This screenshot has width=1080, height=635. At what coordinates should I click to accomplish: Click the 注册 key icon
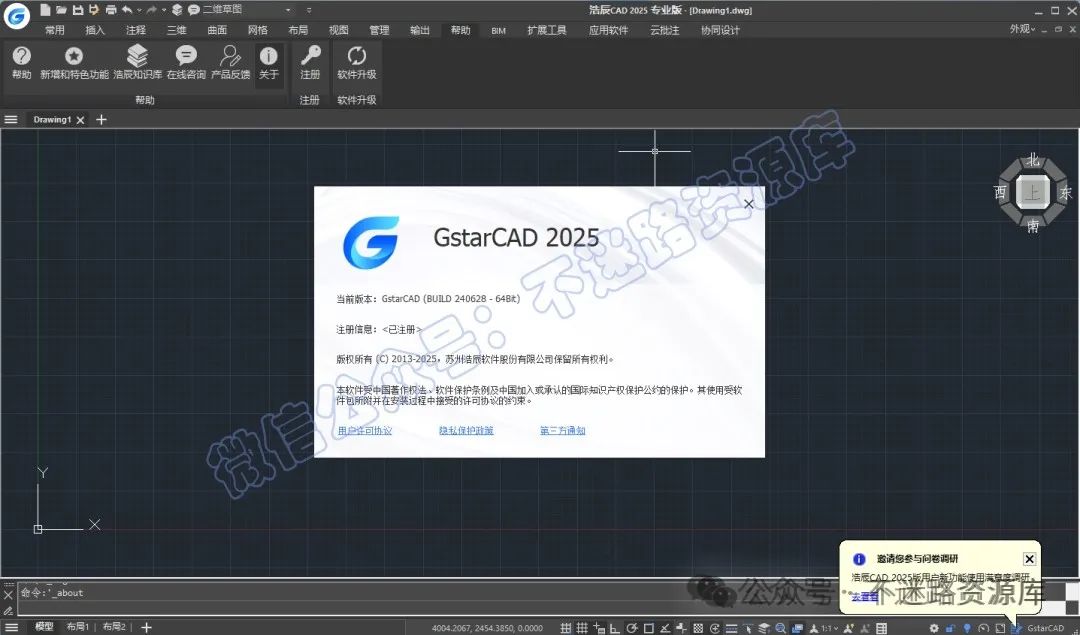[x=310, y=63]
